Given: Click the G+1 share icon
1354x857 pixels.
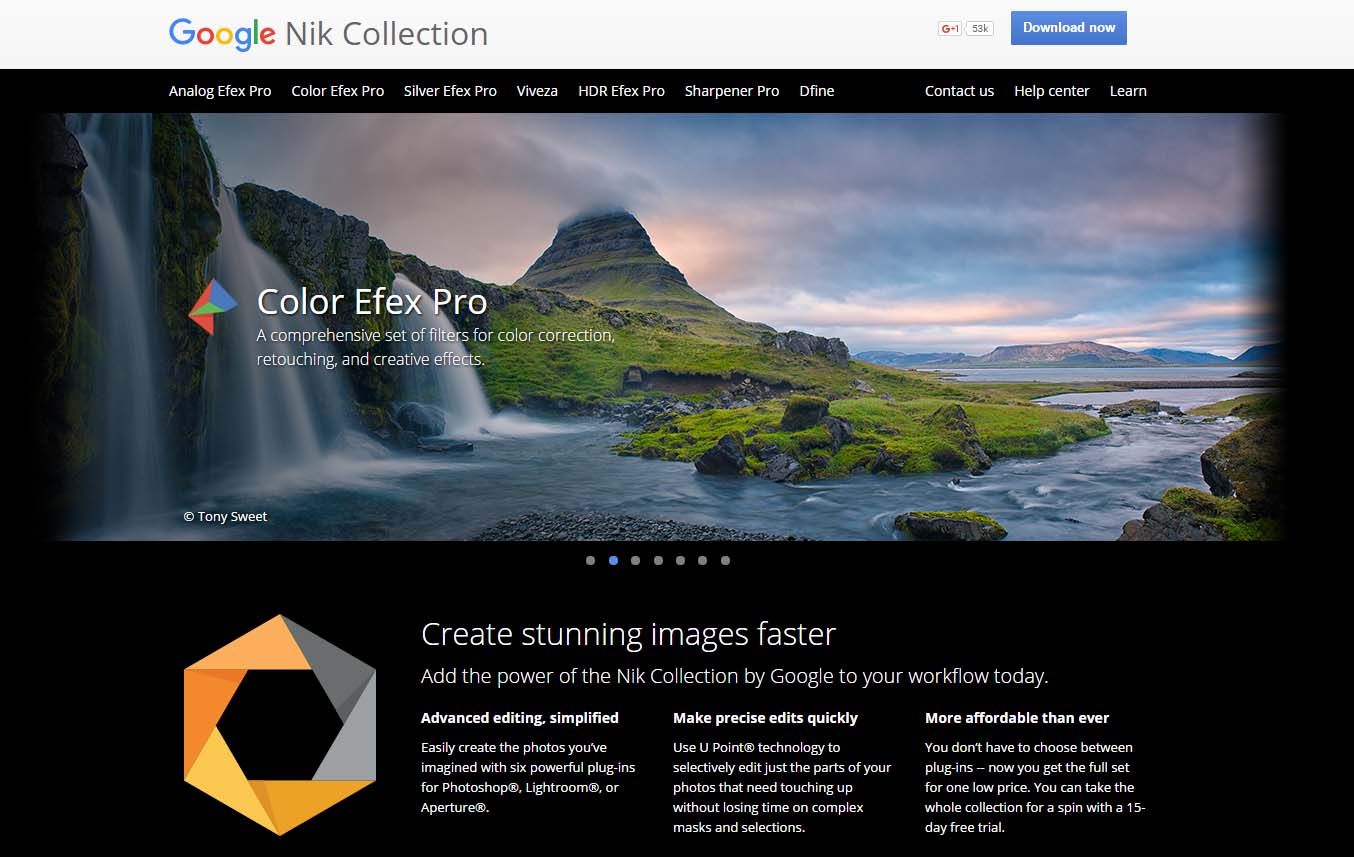Looking at the screenshot, I should [x=950, y=28].
